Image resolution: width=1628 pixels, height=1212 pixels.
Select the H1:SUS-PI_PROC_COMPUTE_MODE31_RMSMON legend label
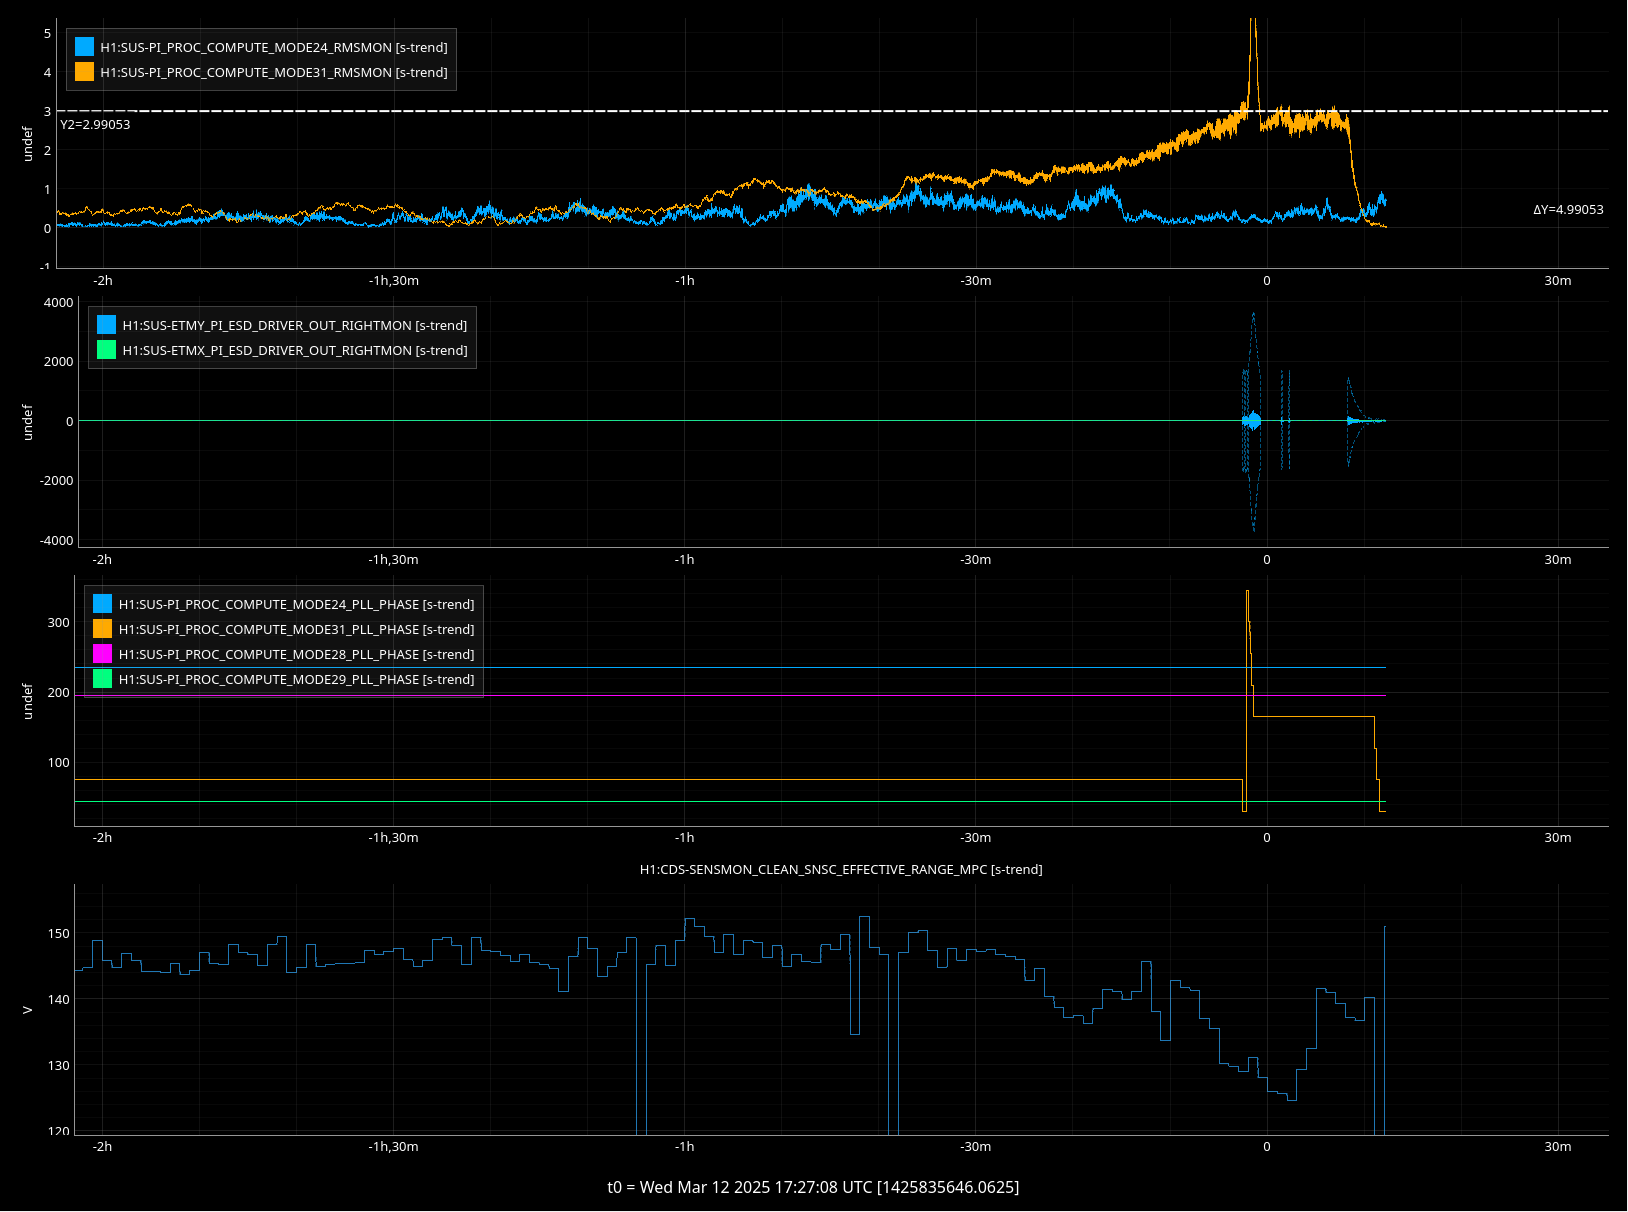(x=274, y=72)
